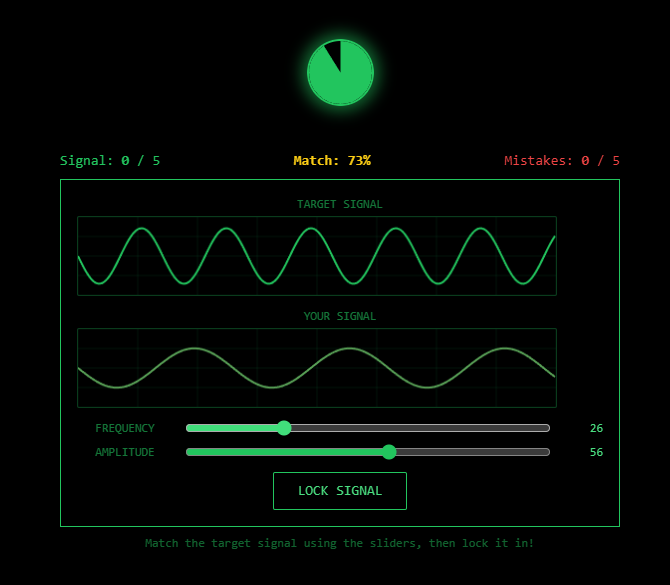Click the TARGET SIGNAL heading
The width and height of the screenshot is (670, 585).
click(x=340, y=204)
